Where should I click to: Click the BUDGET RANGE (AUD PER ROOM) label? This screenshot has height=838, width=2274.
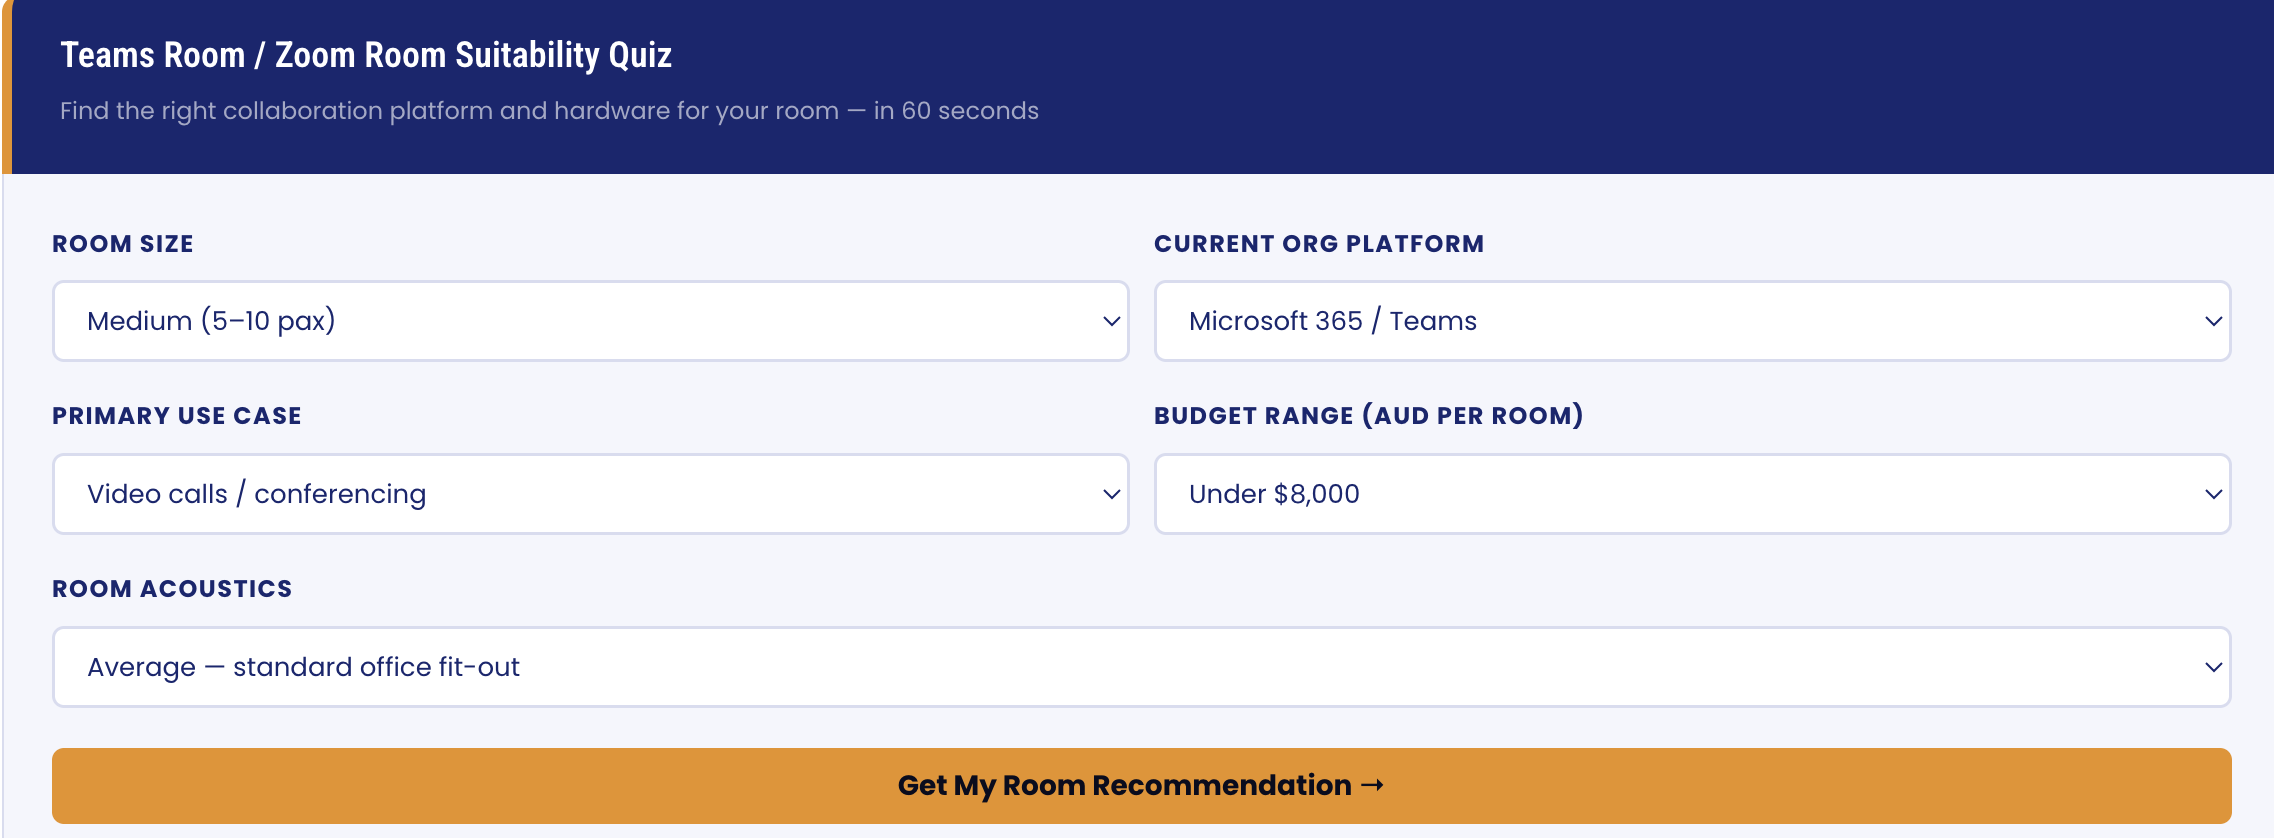tap(1368, 416)
